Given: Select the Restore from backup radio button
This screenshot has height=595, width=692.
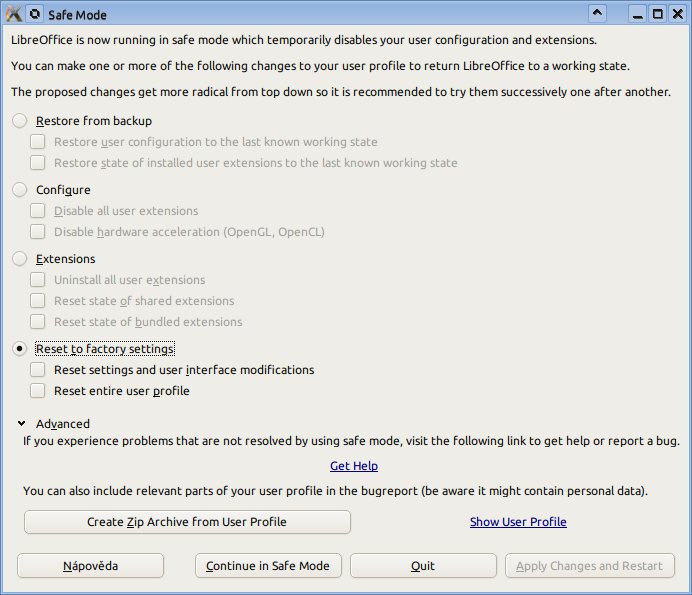Looking at the screenshot, I should (x=19, y=121).
